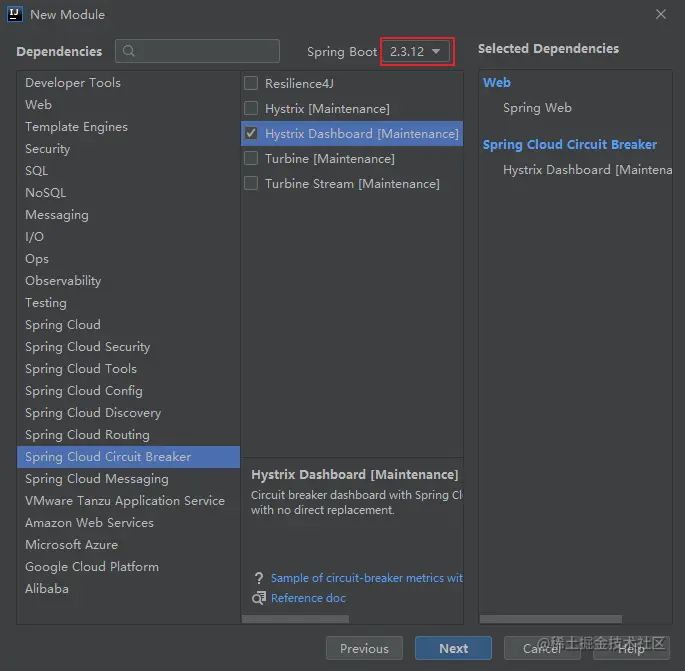This screenshot has height=671, width=685.
Task: Select Spring Cloud Security category
Action: pos(128,346)
